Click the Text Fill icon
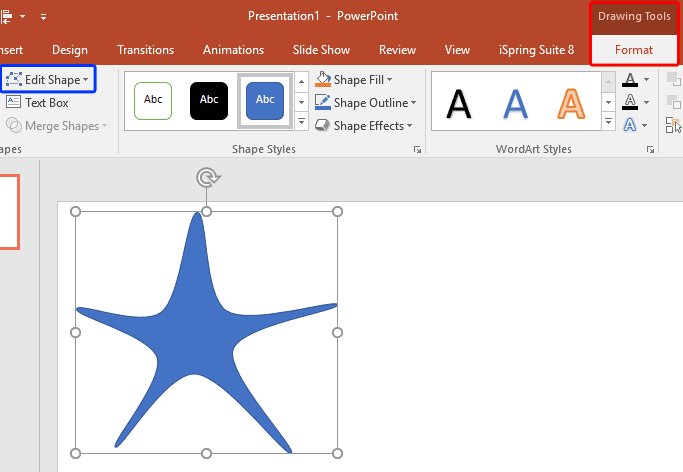The width and height of the screenshot is (683, 472). point(630,80)
